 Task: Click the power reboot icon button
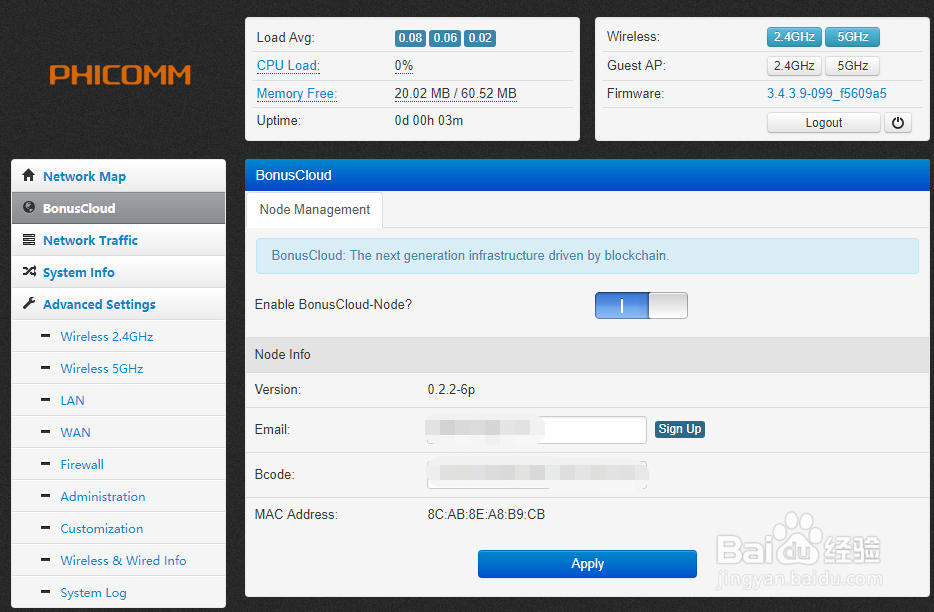898,123
